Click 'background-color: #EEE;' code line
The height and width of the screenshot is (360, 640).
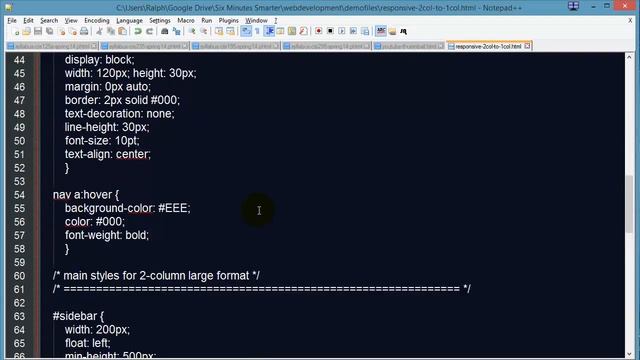click(127, 208)
